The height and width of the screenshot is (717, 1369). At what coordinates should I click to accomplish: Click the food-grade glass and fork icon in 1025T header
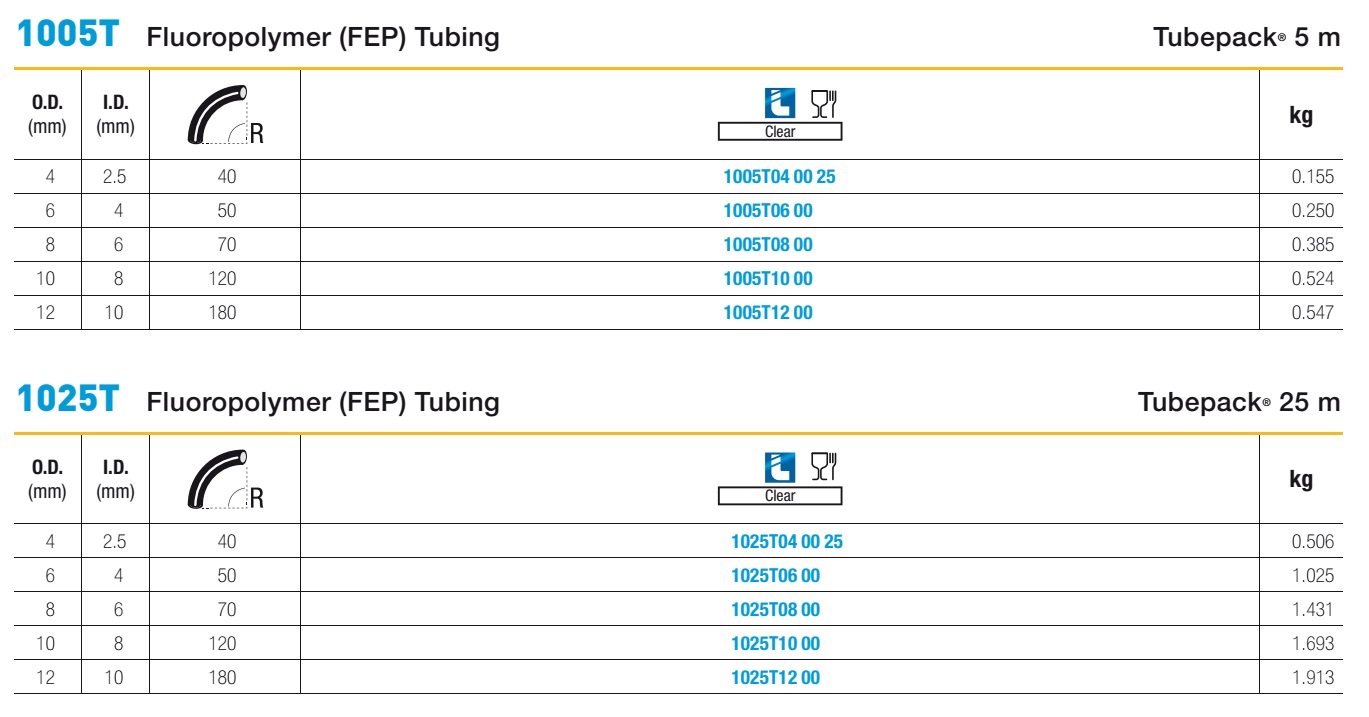[x=823, y=467]
